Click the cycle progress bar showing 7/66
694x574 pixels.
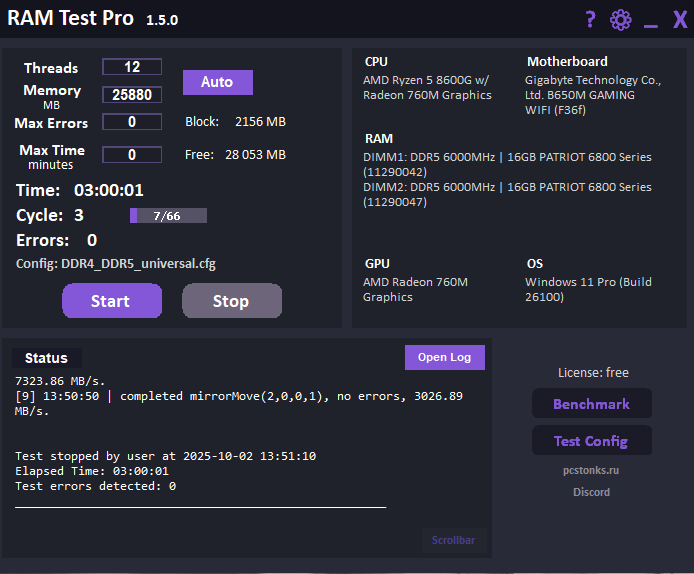coord(168,216)
